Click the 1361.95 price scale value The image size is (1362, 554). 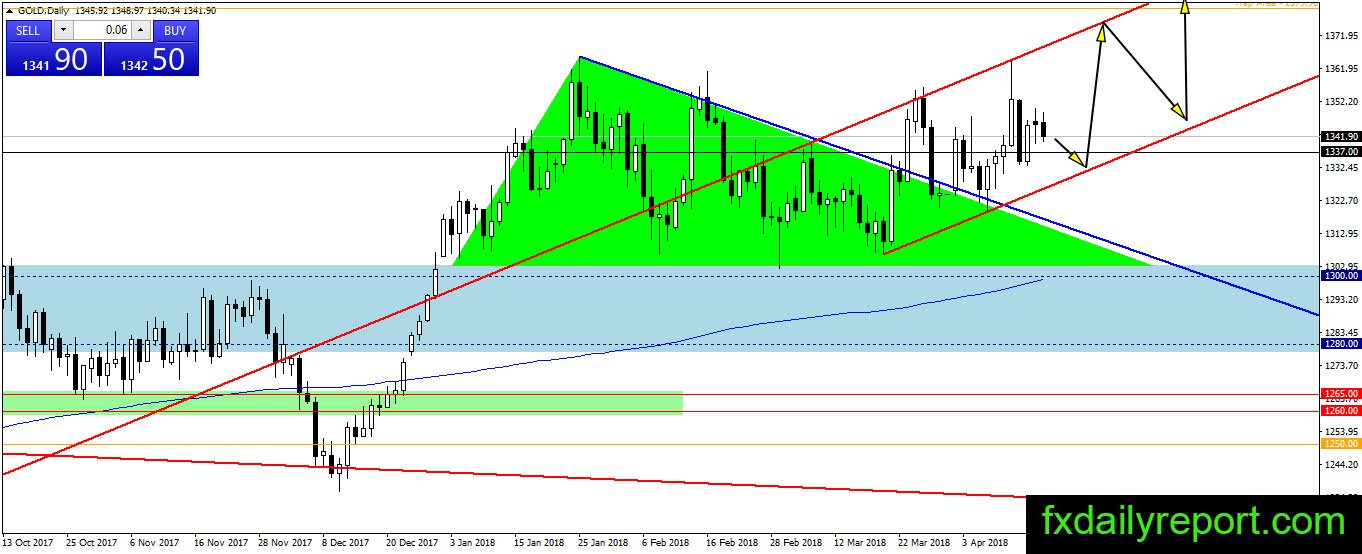click(1340, 69)
